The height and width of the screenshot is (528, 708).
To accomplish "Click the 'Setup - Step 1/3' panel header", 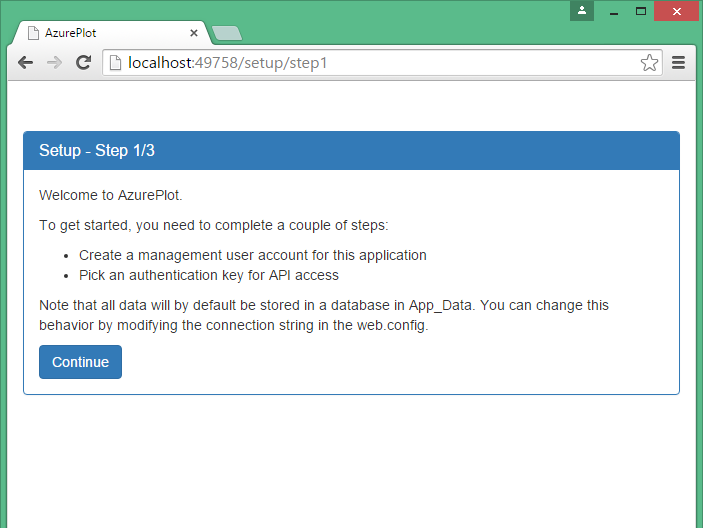I will 351,151.
